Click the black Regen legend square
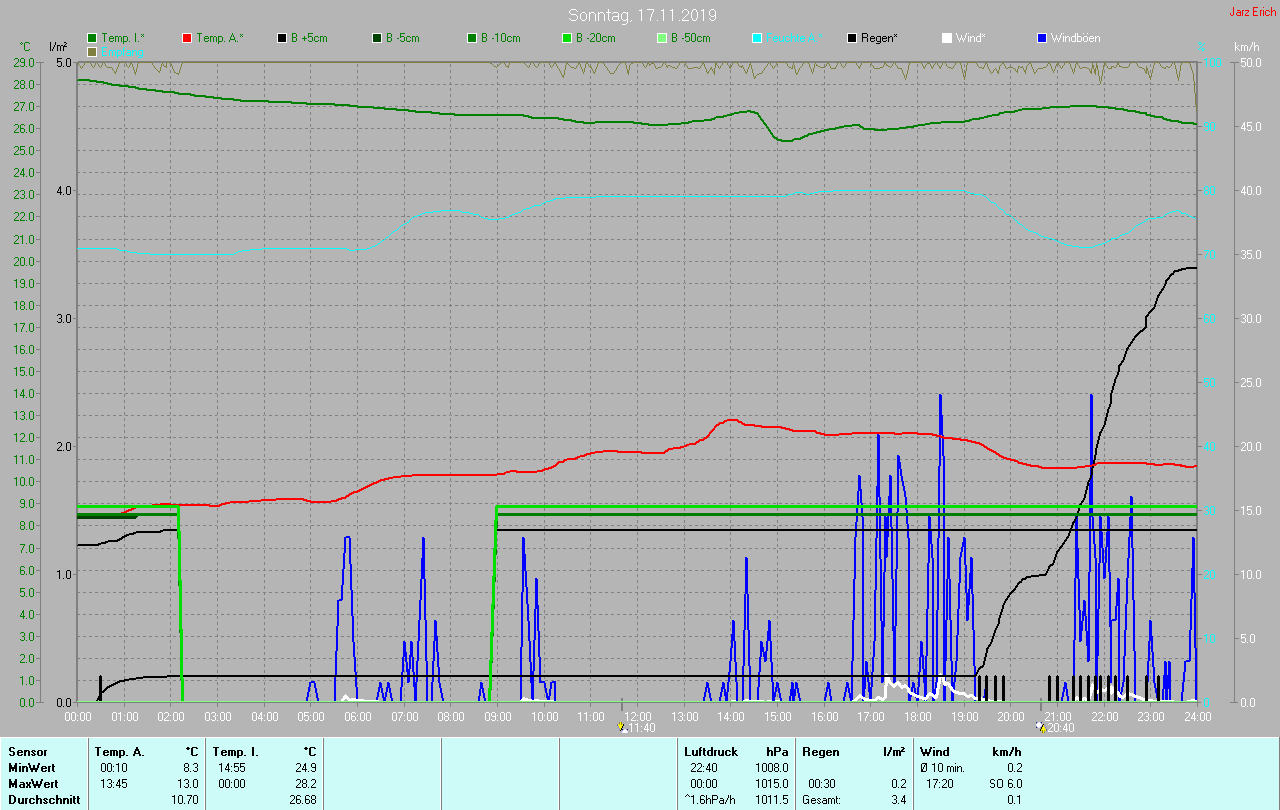The height and width of the screenshot is (810, 1280). 852,38
